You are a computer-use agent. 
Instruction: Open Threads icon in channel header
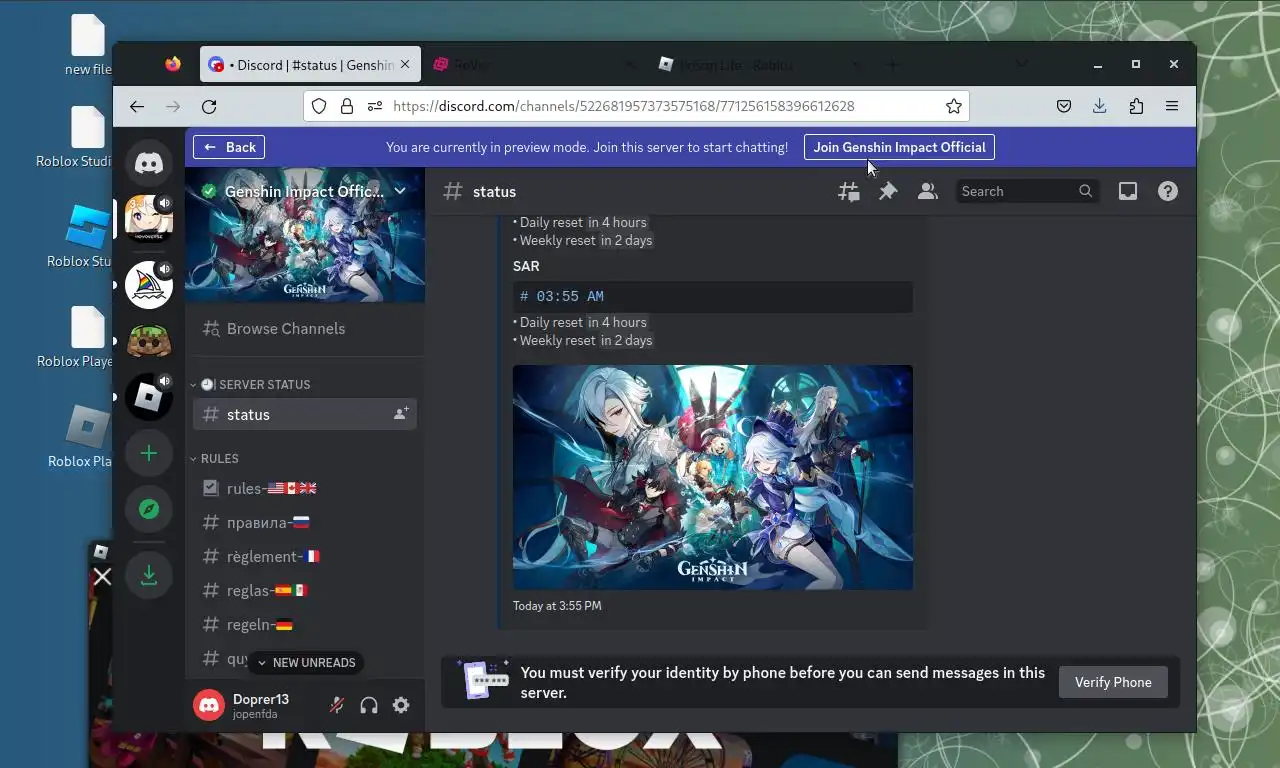(848, 191)
